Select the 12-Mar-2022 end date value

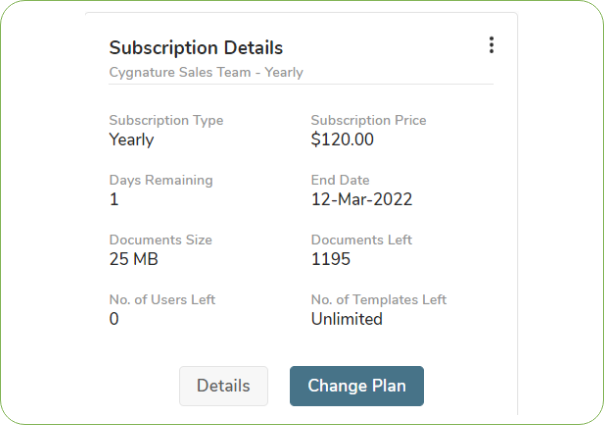coord(362,200)
